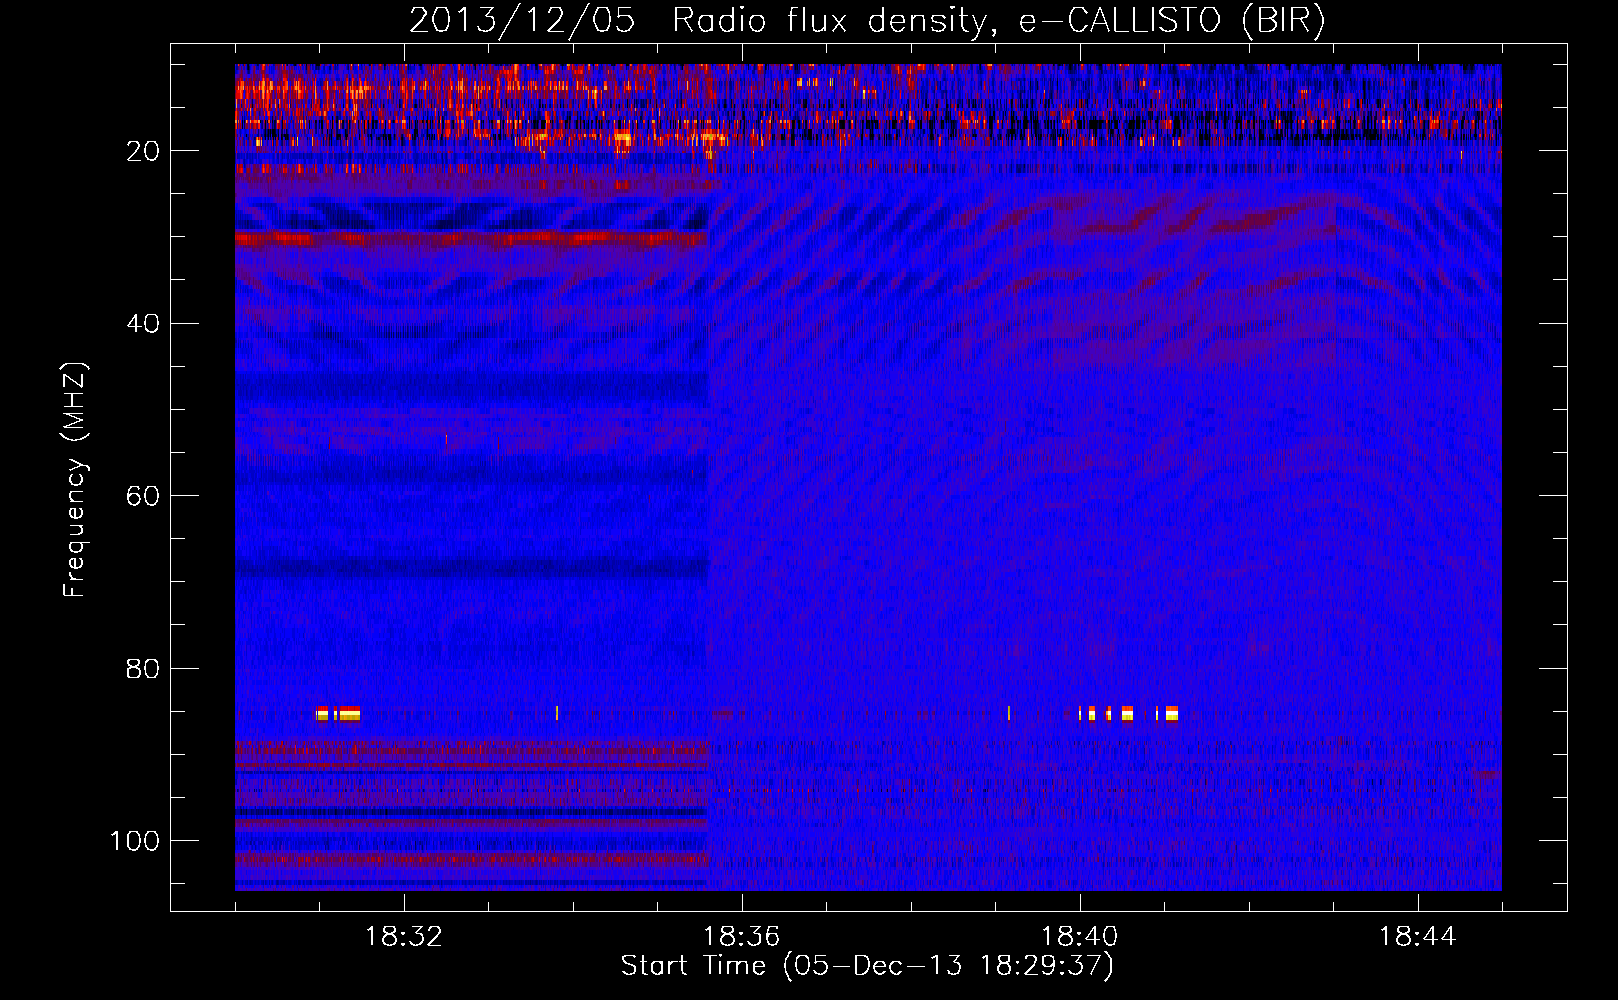This screenshot has height=1000, width=1618.
Task: Click the 18:32 time tick label
Action: pos(404,937)
